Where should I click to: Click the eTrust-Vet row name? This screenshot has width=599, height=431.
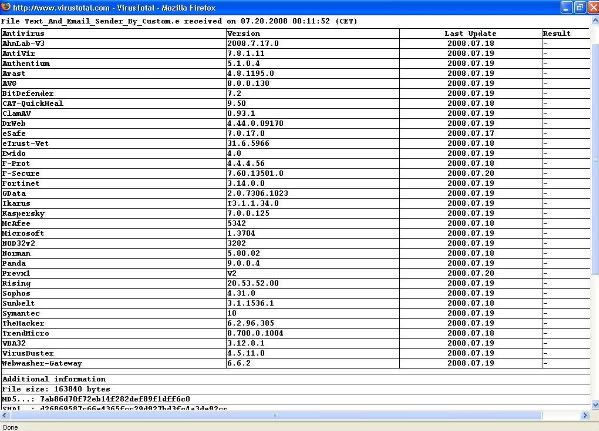coord(26,143)
